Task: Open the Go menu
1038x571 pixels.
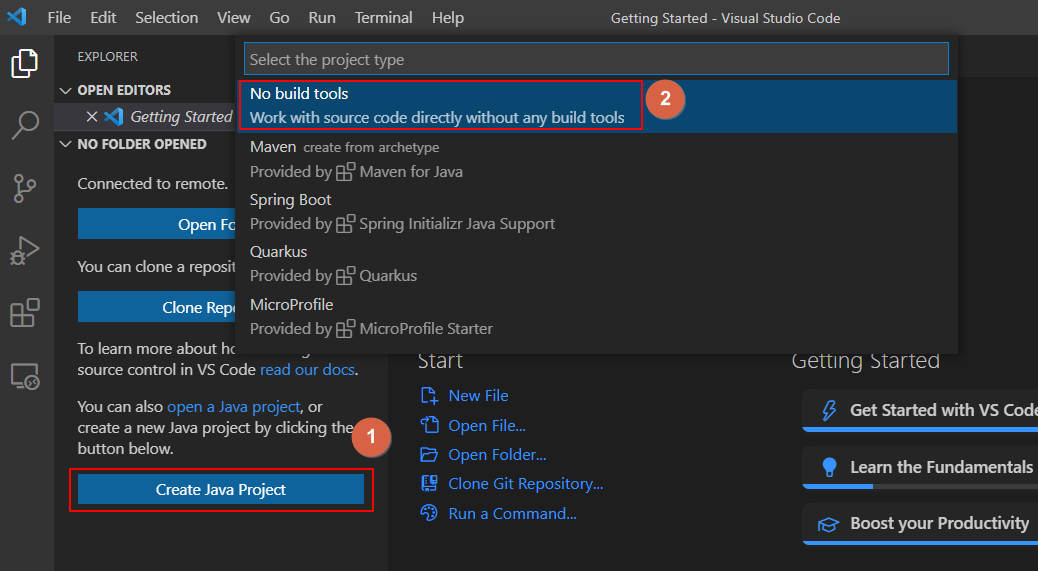Action: pyautogui.click(x=279, y=18)
